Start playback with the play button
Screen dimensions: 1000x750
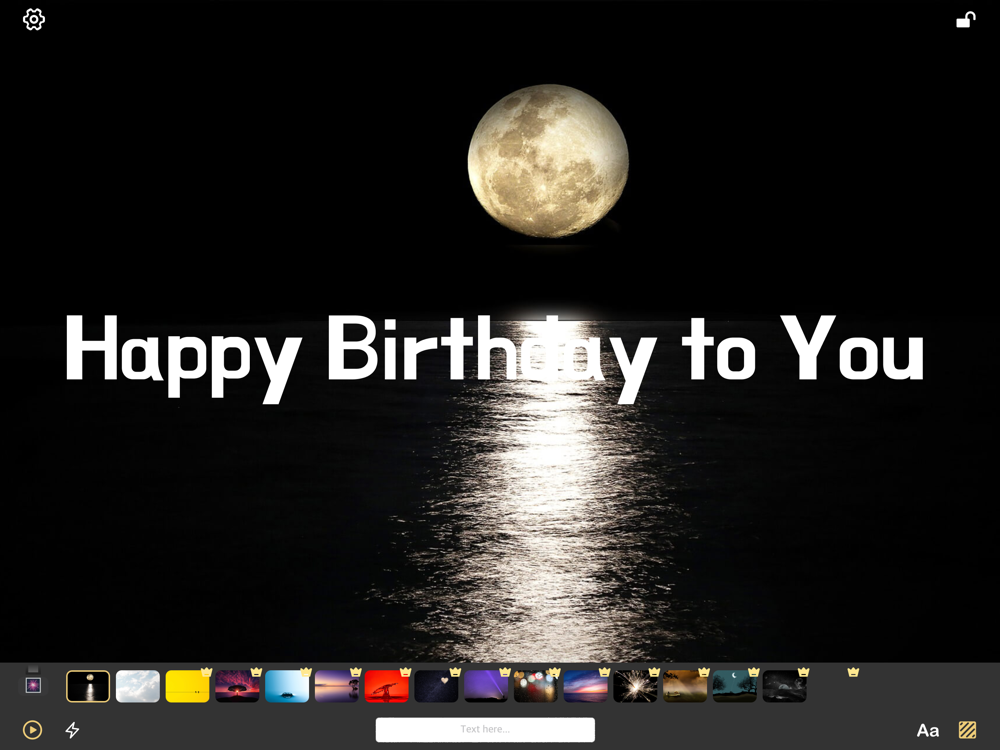click(x=33, y=730)
